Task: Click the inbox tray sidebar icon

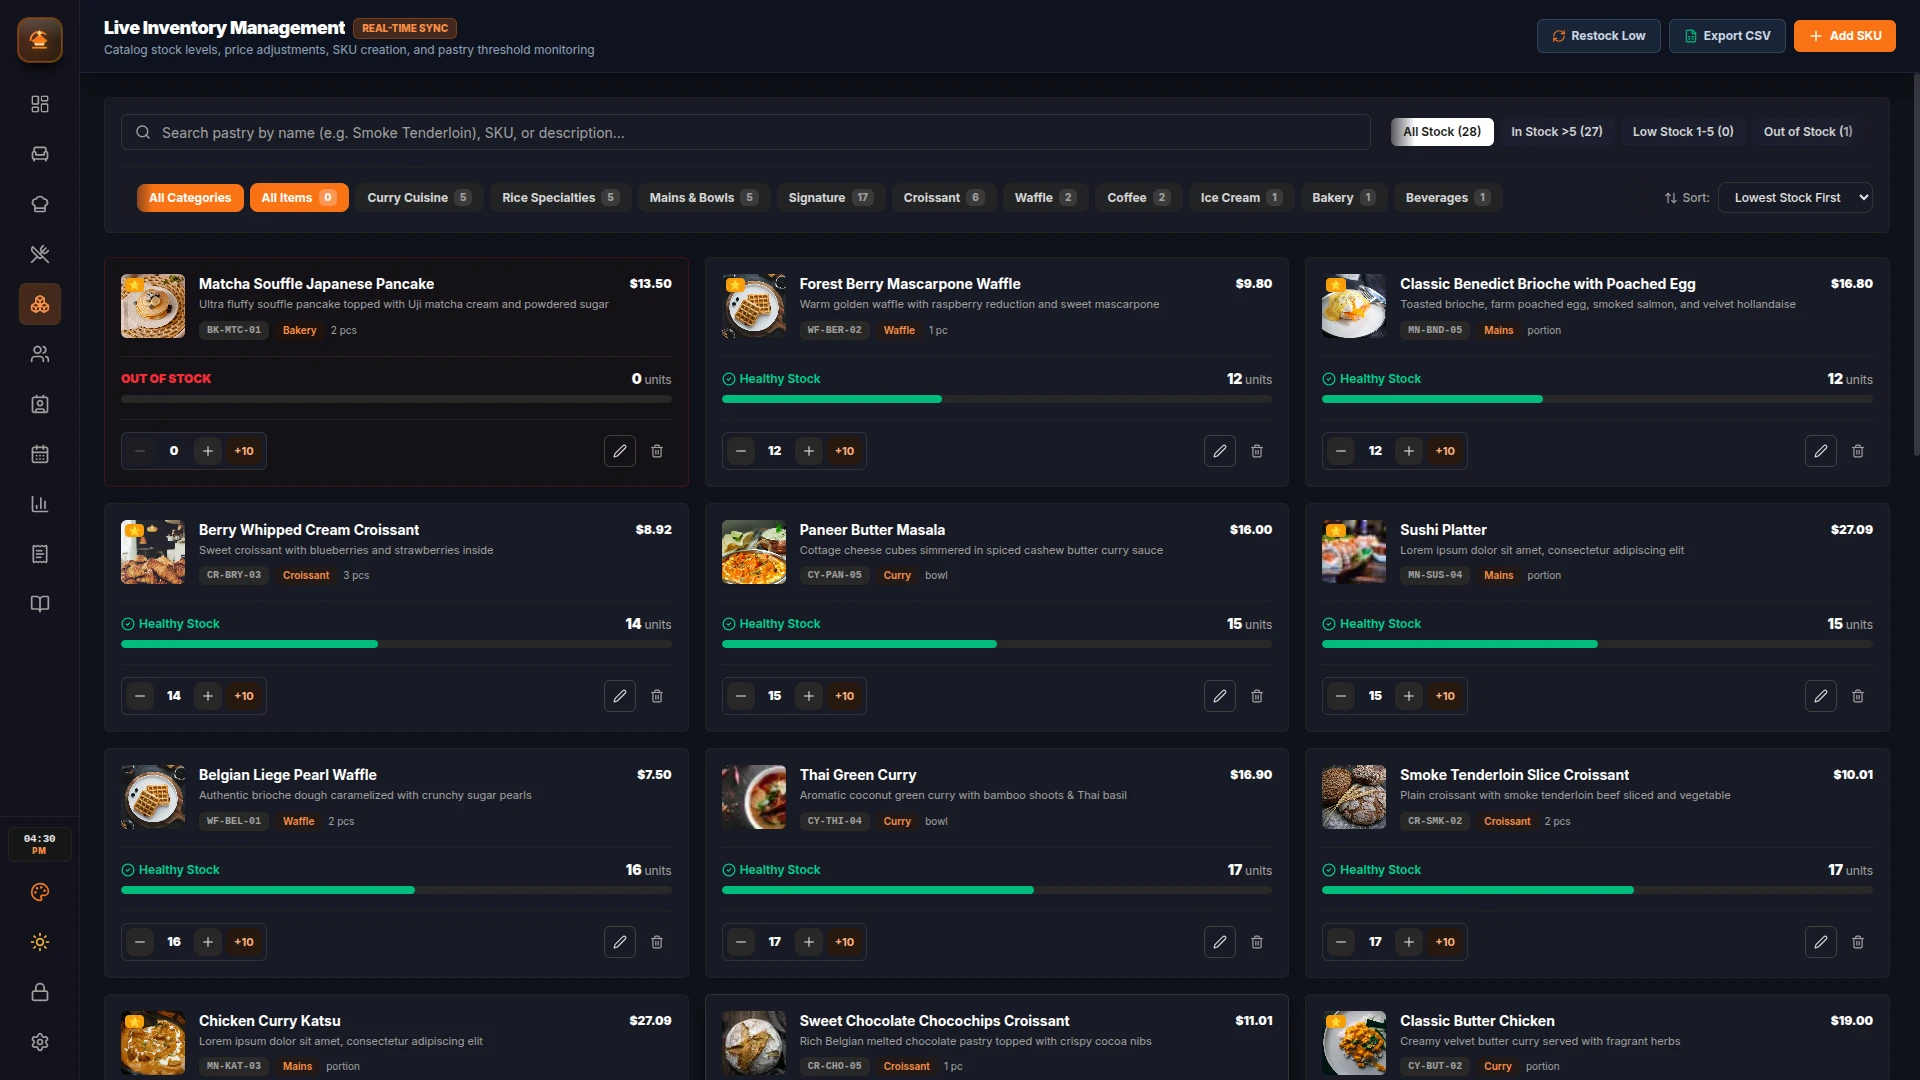Action: pyautogui.click(x=40, y=154)
